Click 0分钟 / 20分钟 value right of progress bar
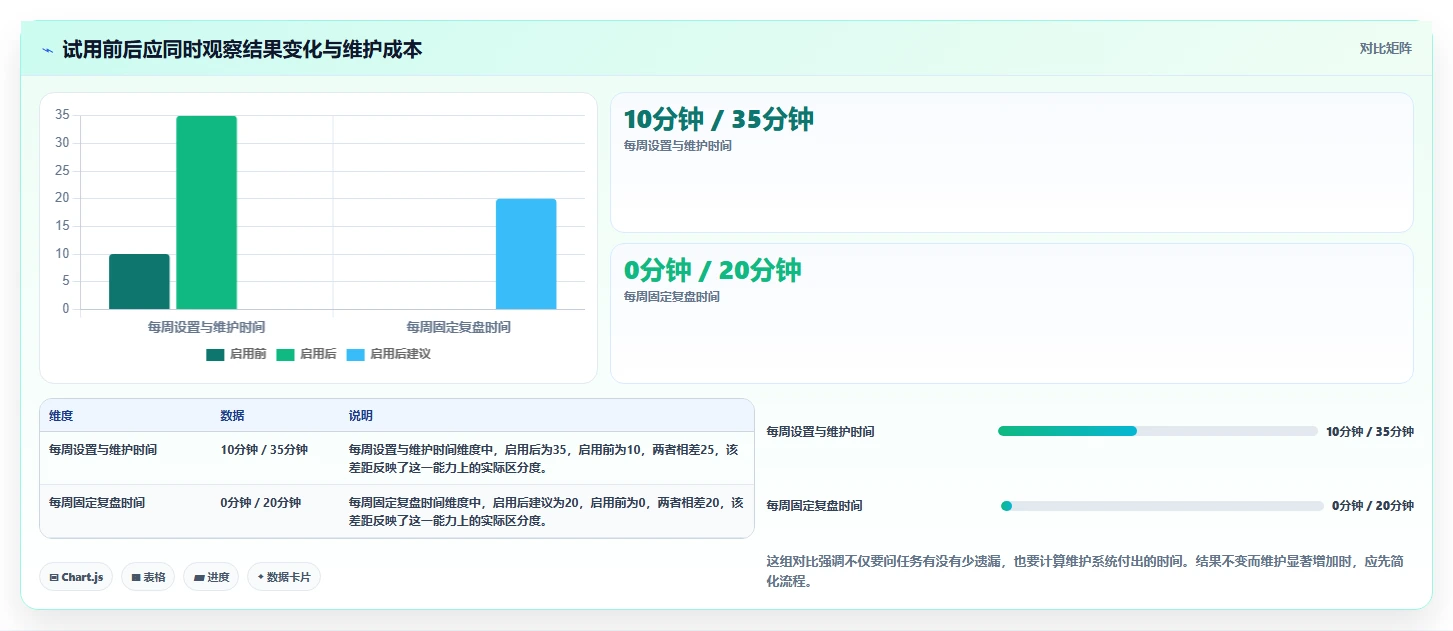Viewport: 1453px width, 631px height. point(1373,506)
